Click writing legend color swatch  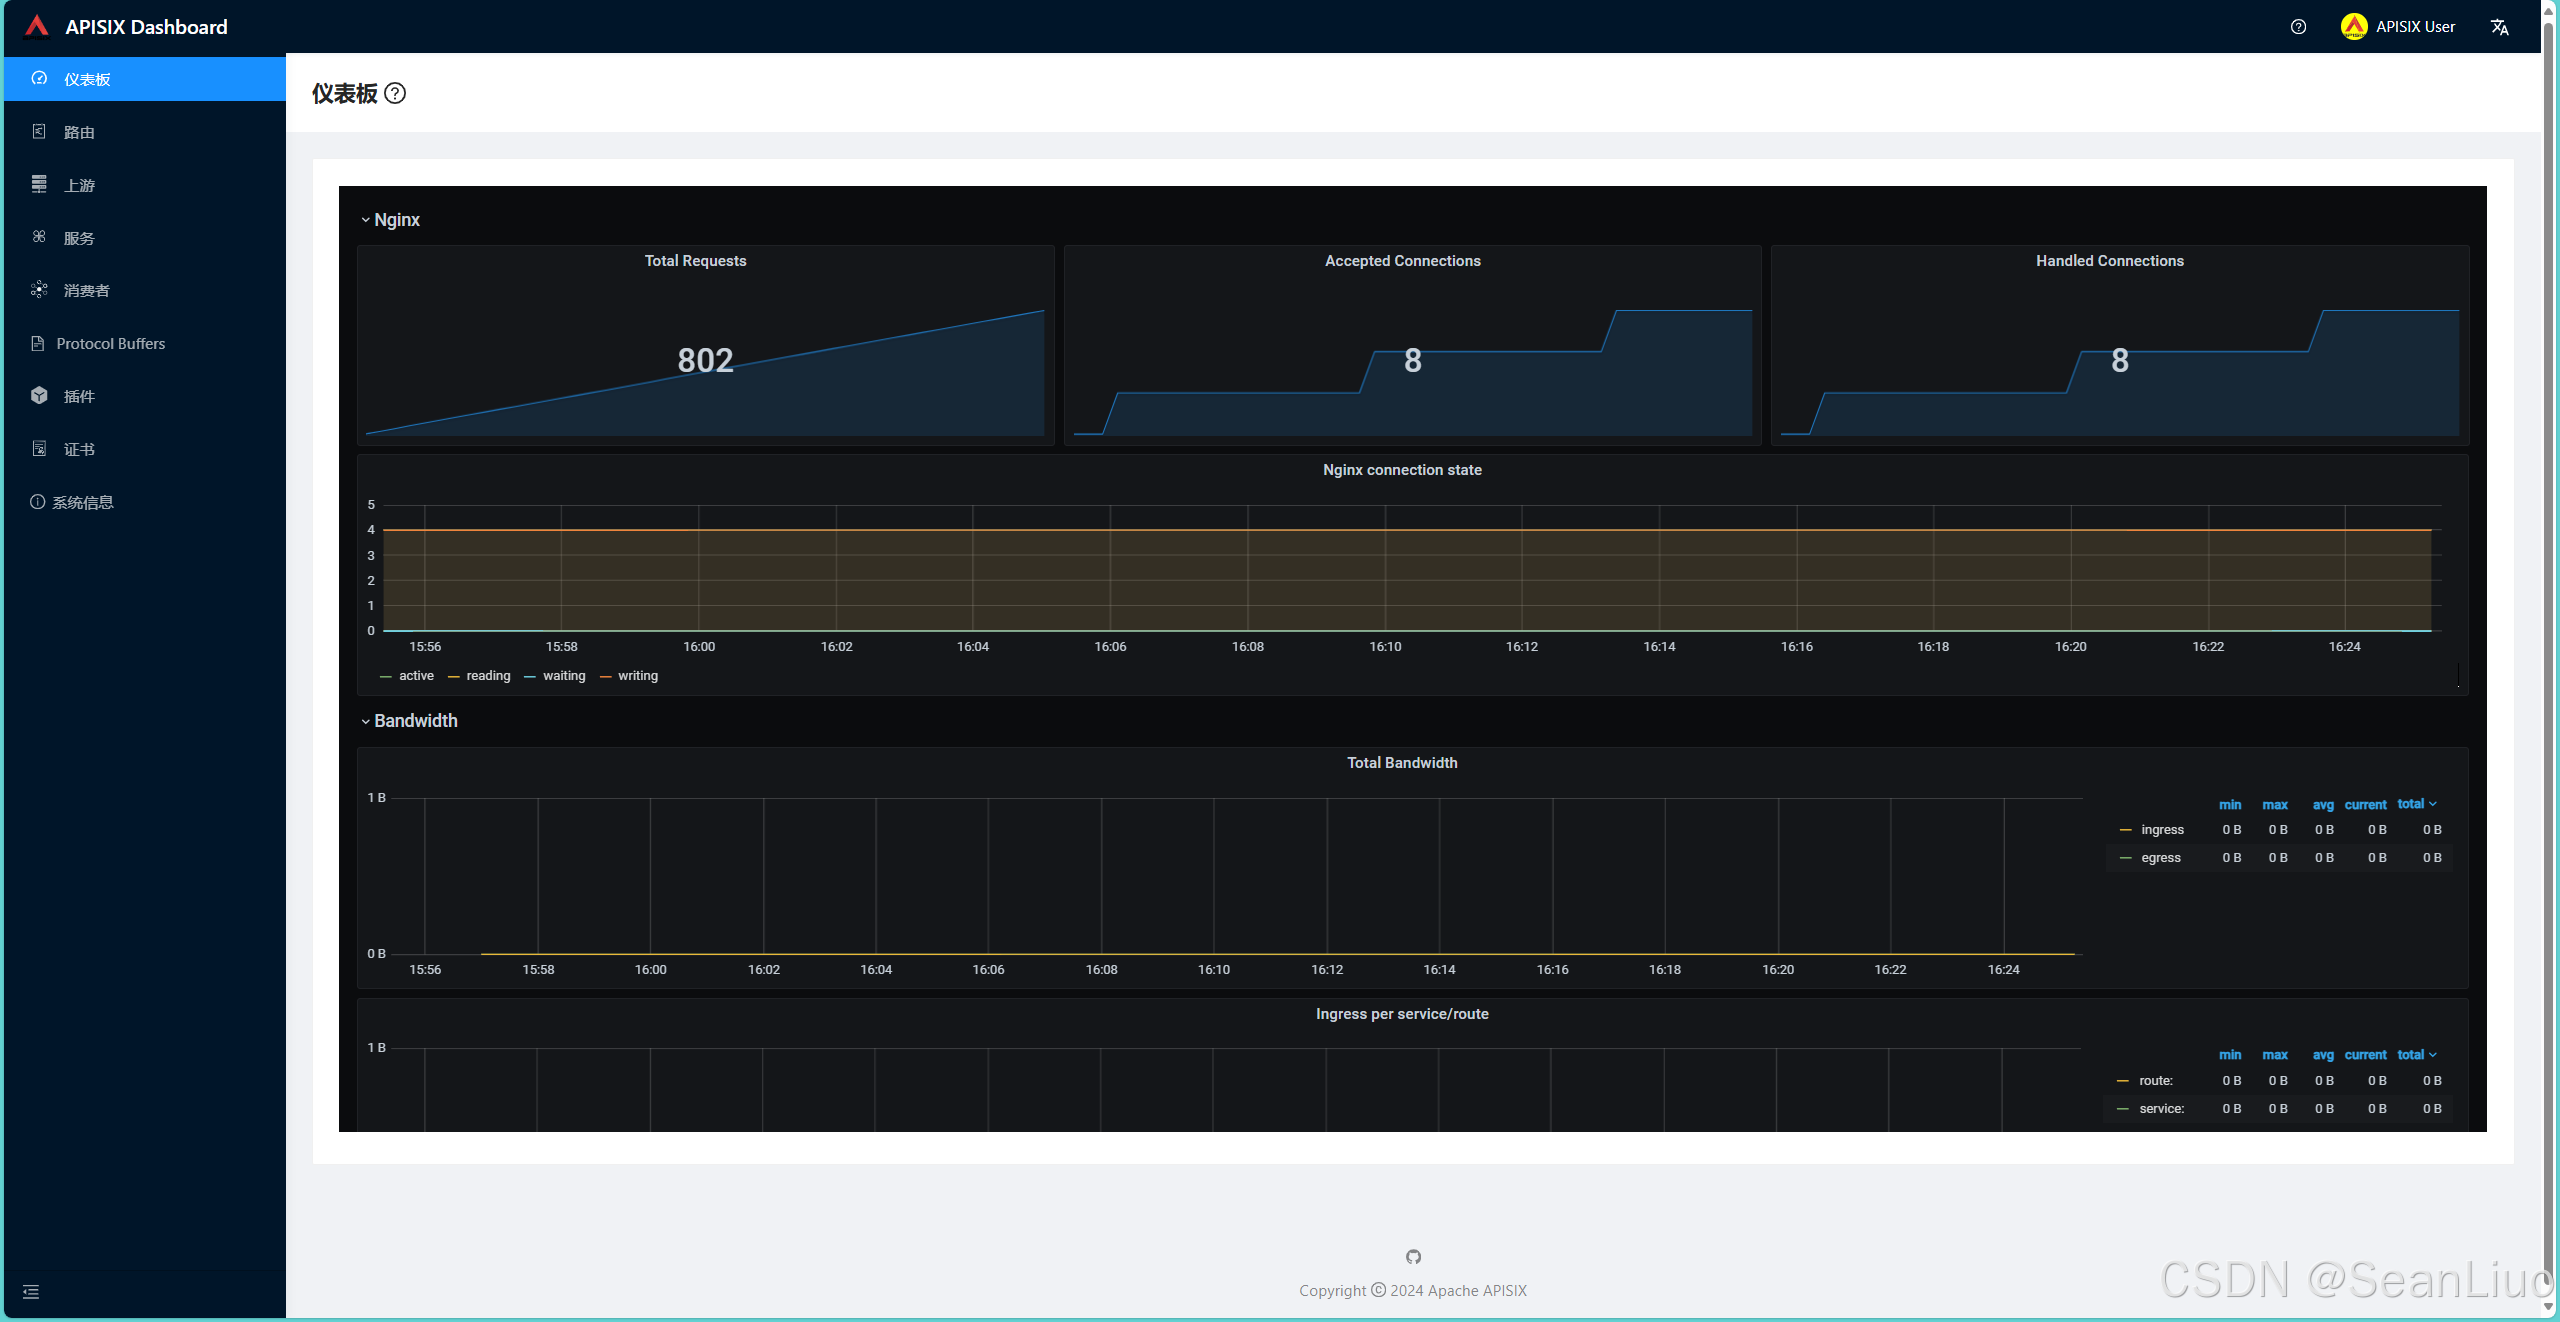(x=605, y=677)
